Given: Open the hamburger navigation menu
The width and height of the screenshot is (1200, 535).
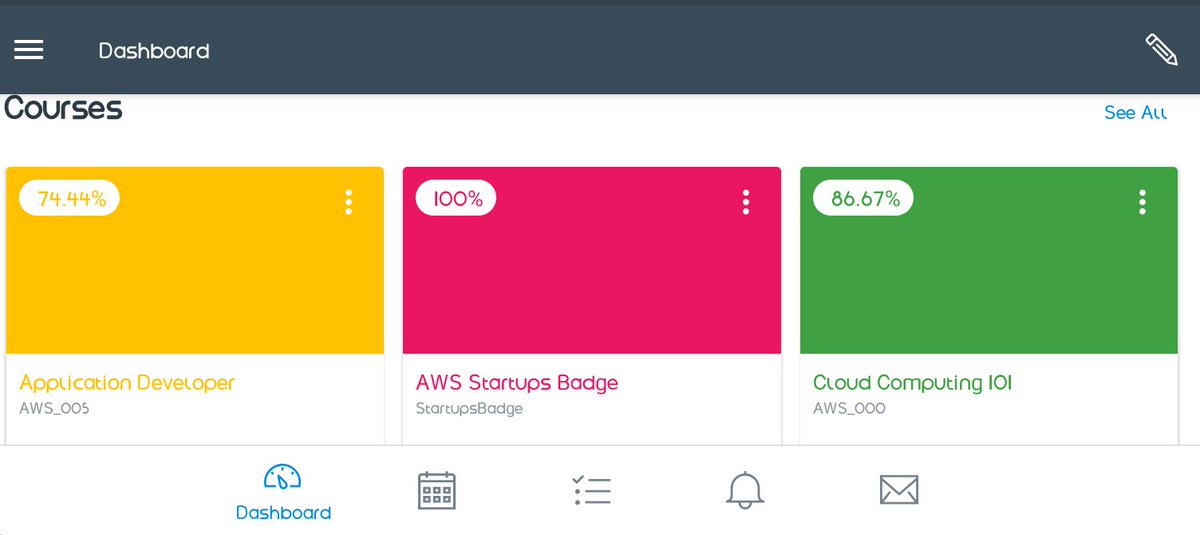Looking at the screenshot, I should [28, 50].
